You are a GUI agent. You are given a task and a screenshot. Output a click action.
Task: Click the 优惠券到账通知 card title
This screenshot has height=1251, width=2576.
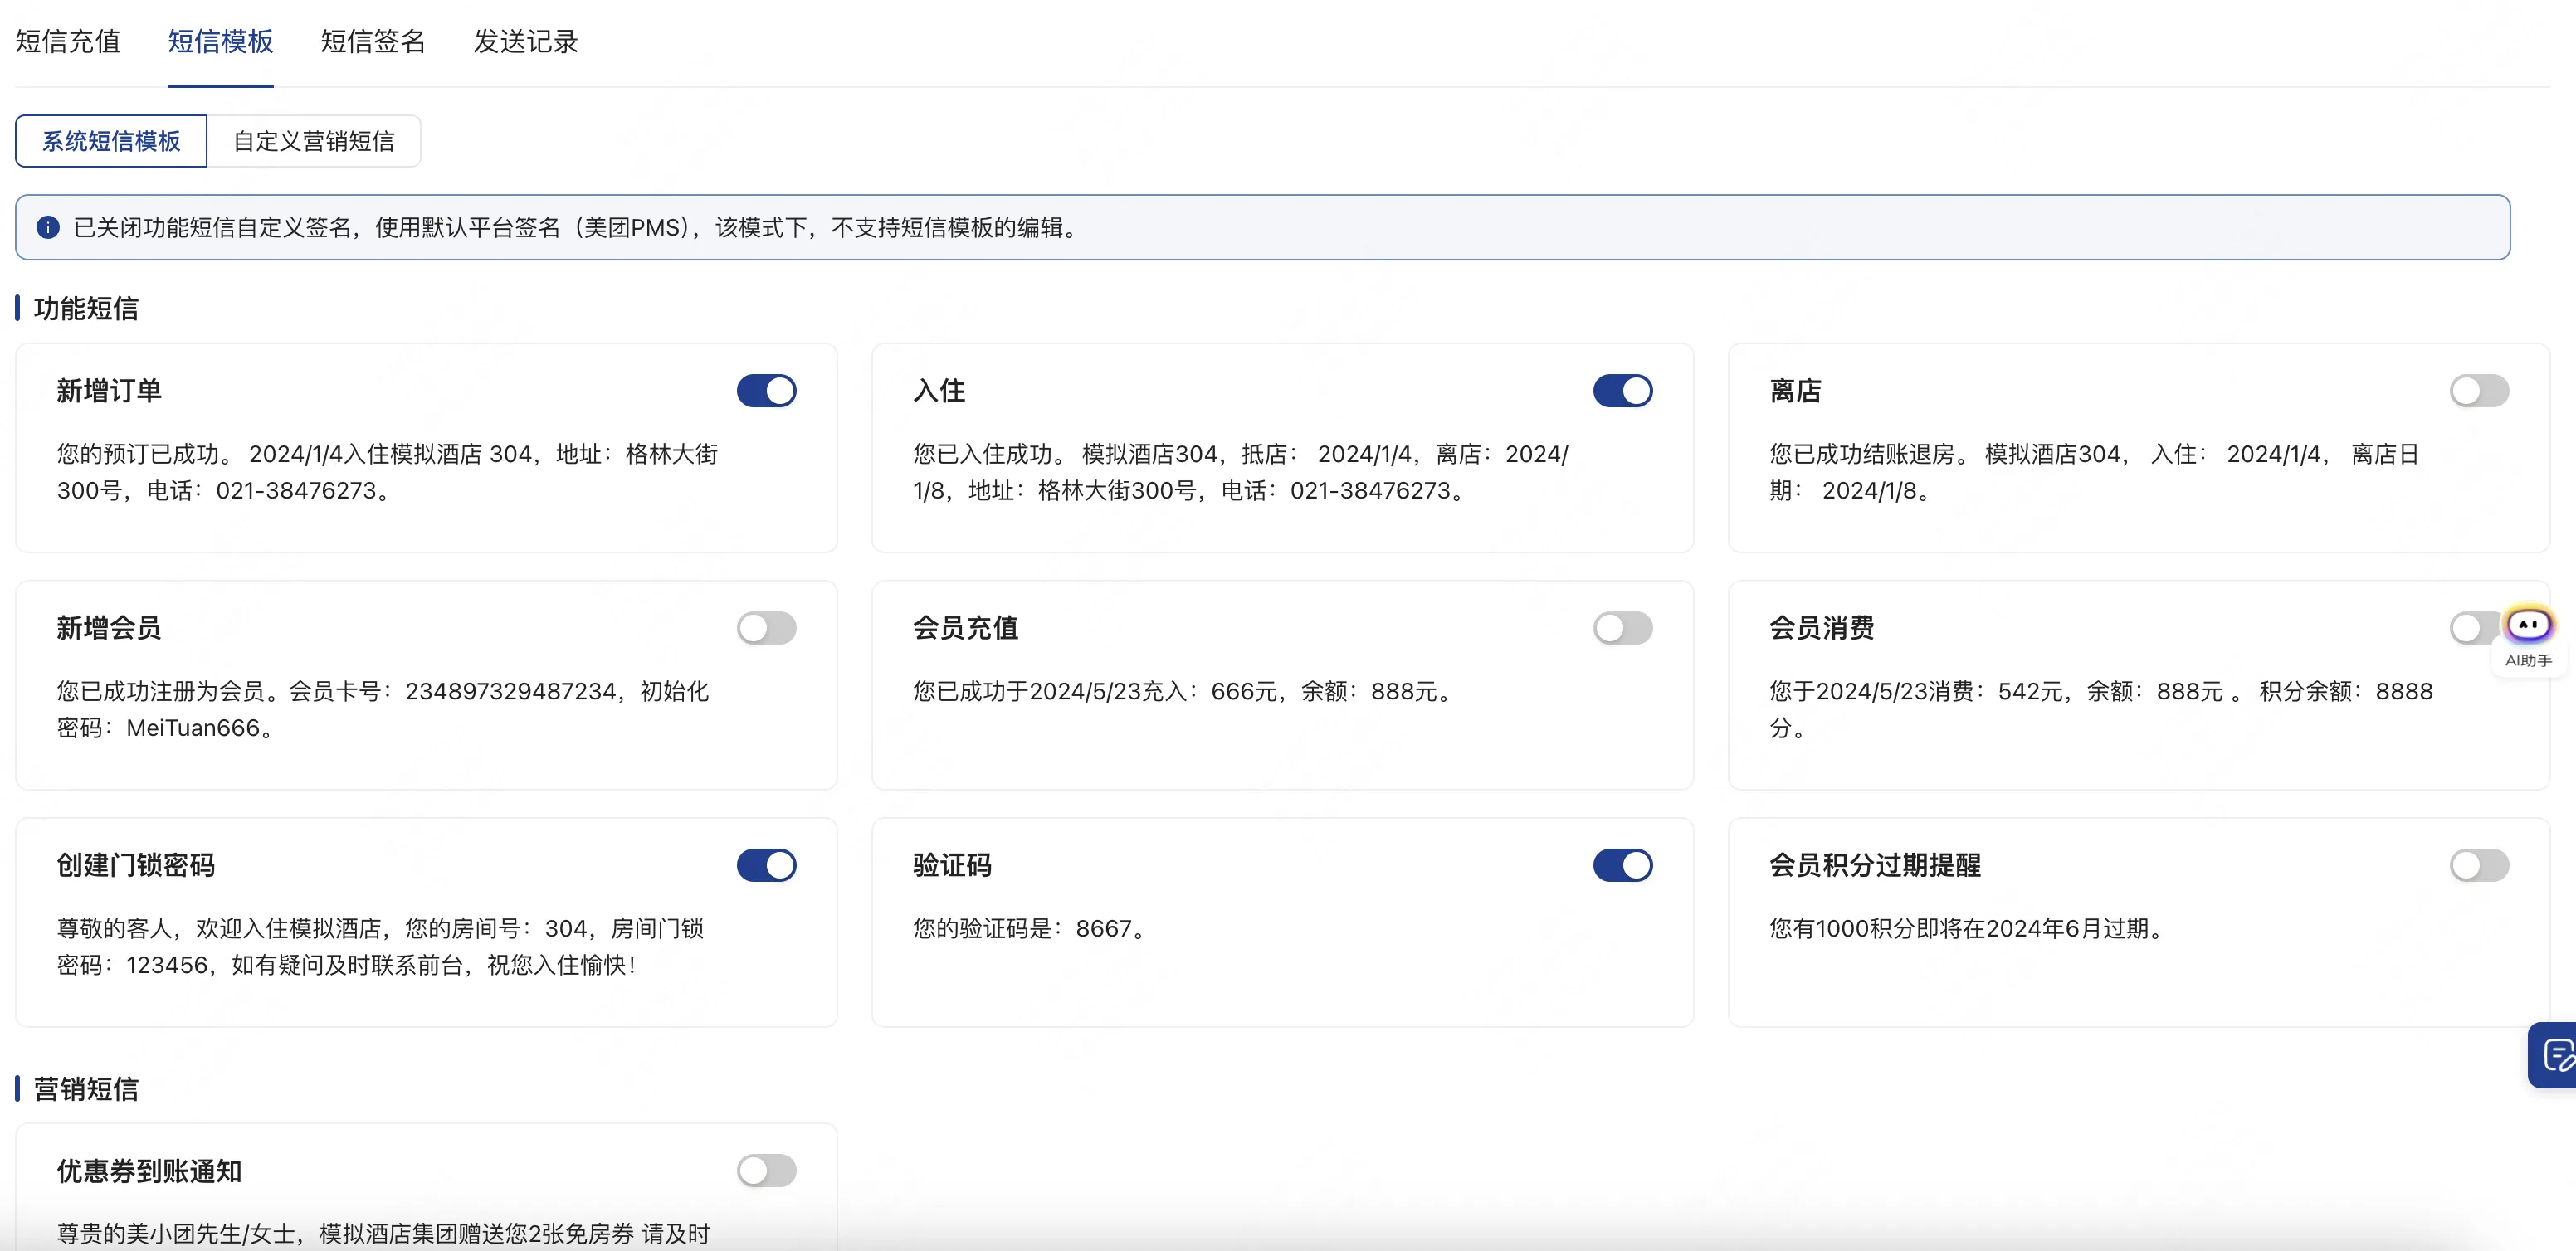click(149, 1170)
